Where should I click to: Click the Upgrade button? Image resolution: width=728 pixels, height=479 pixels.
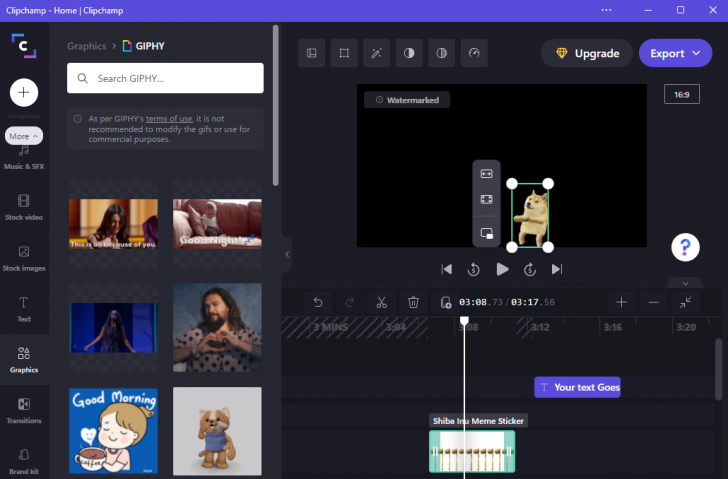pos(587,53)
